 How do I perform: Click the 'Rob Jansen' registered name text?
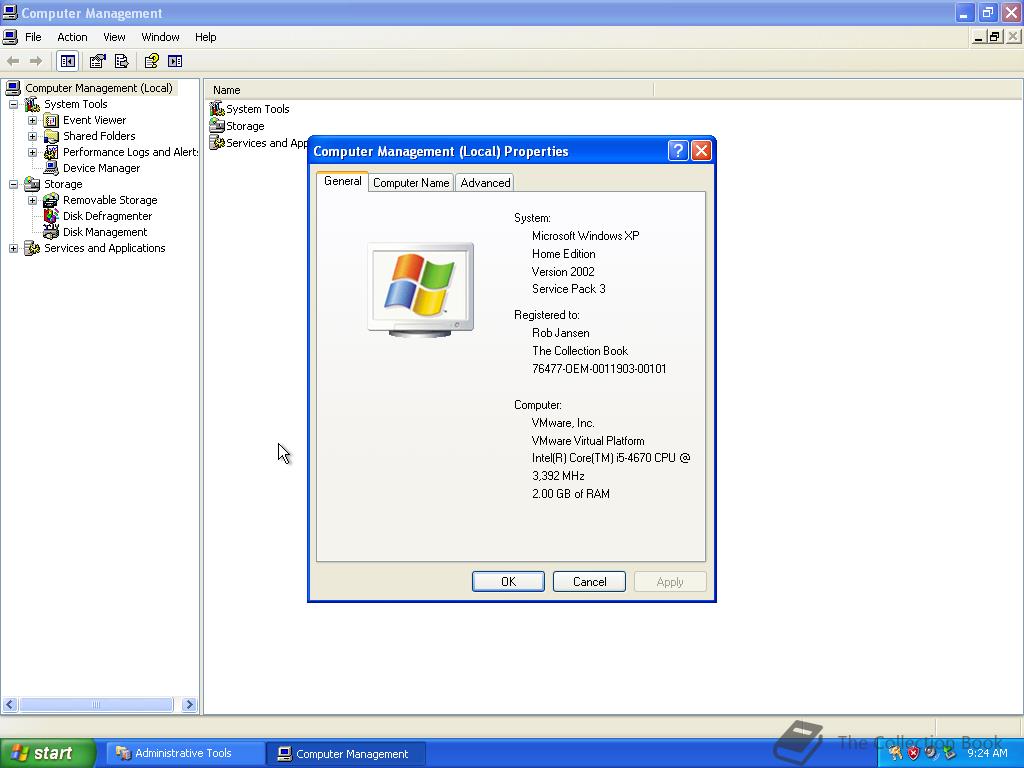(560, 333)
